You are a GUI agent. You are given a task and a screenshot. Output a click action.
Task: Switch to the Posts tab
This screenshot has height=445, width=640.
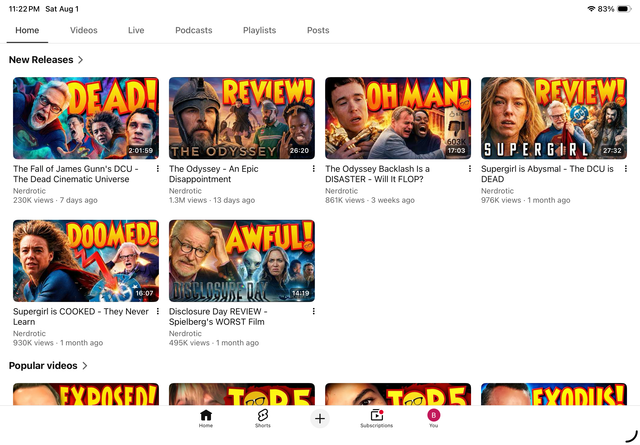tap(318, 30)
